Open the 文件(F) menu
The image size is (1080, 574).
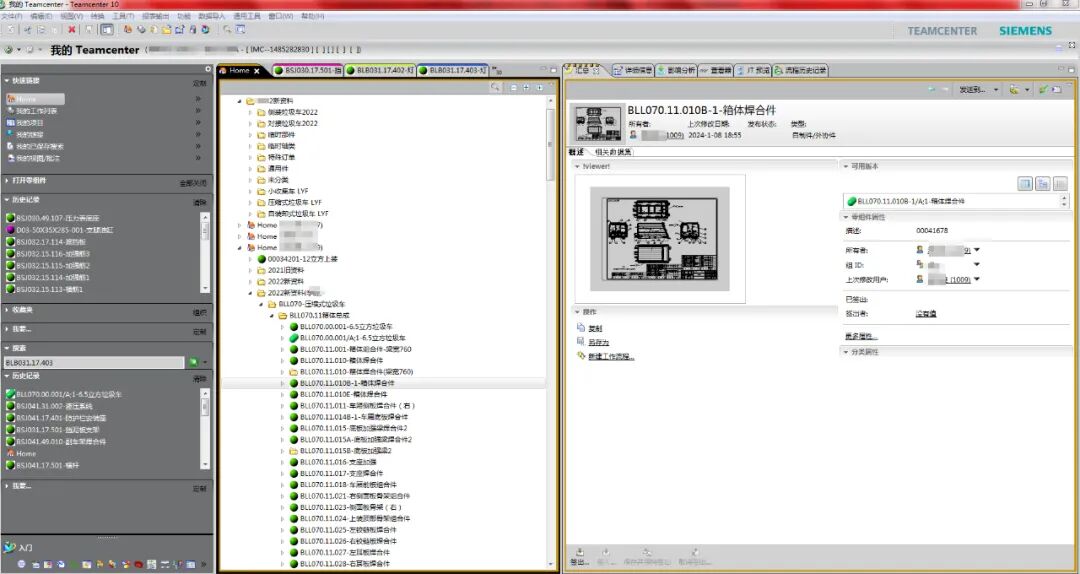[x=12, y=15]
